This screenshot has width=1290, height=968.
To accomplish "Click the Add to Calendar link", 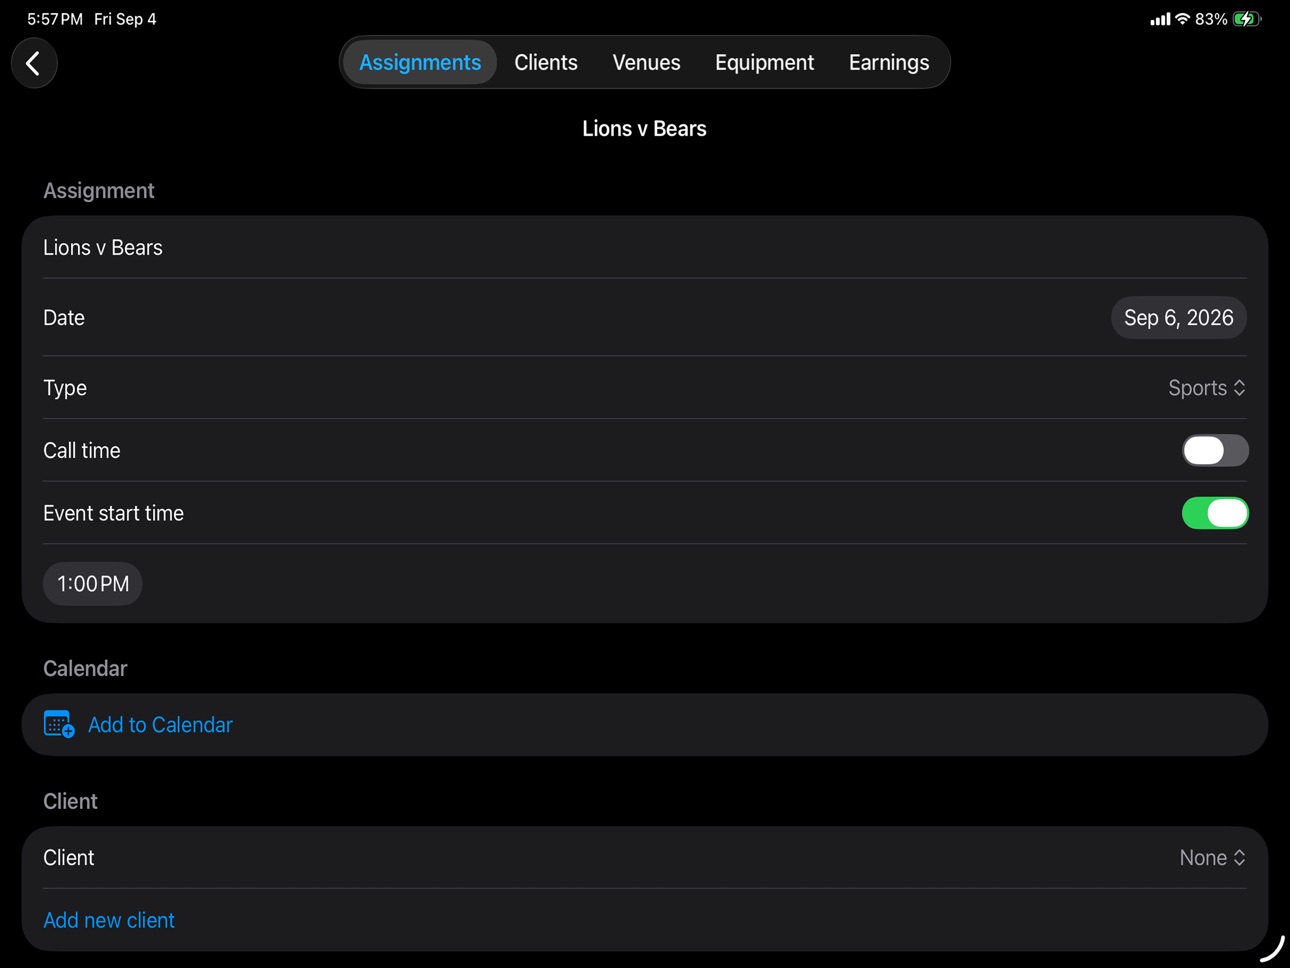I will 160,725.
